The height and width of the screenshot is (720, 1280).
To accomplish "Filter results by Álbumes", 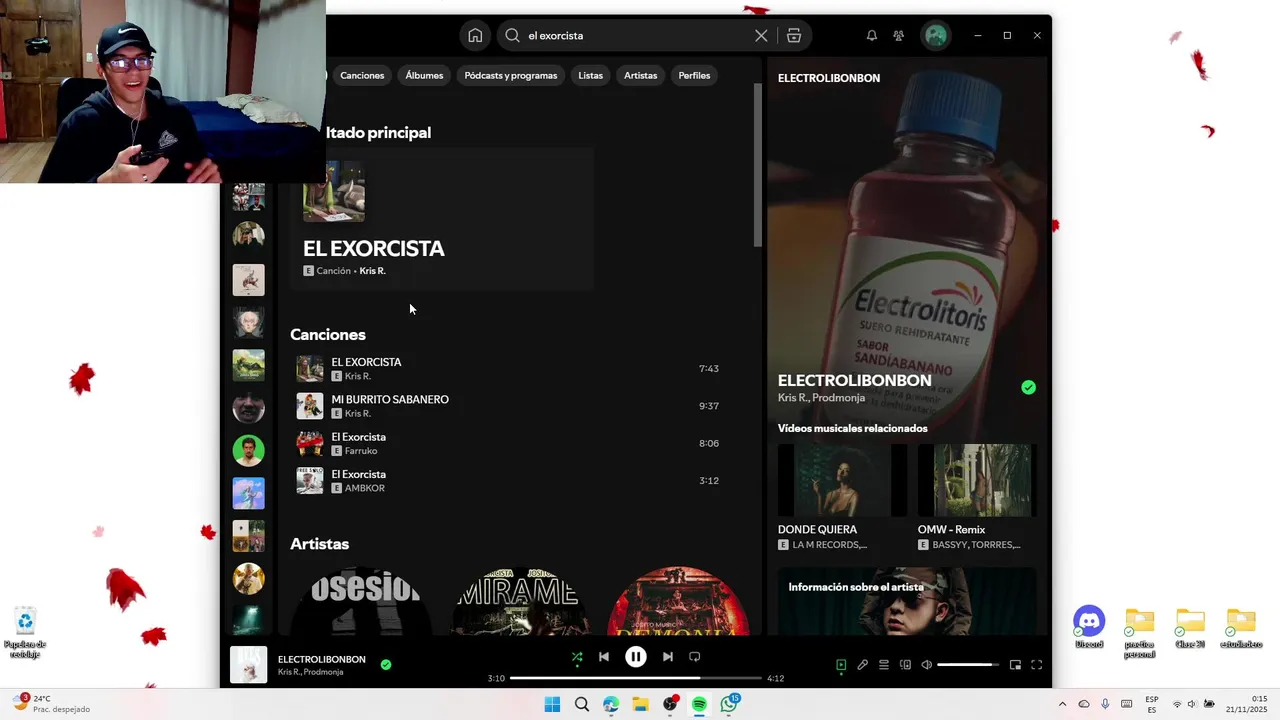I will pyautogui.click(x=424, y=76).
